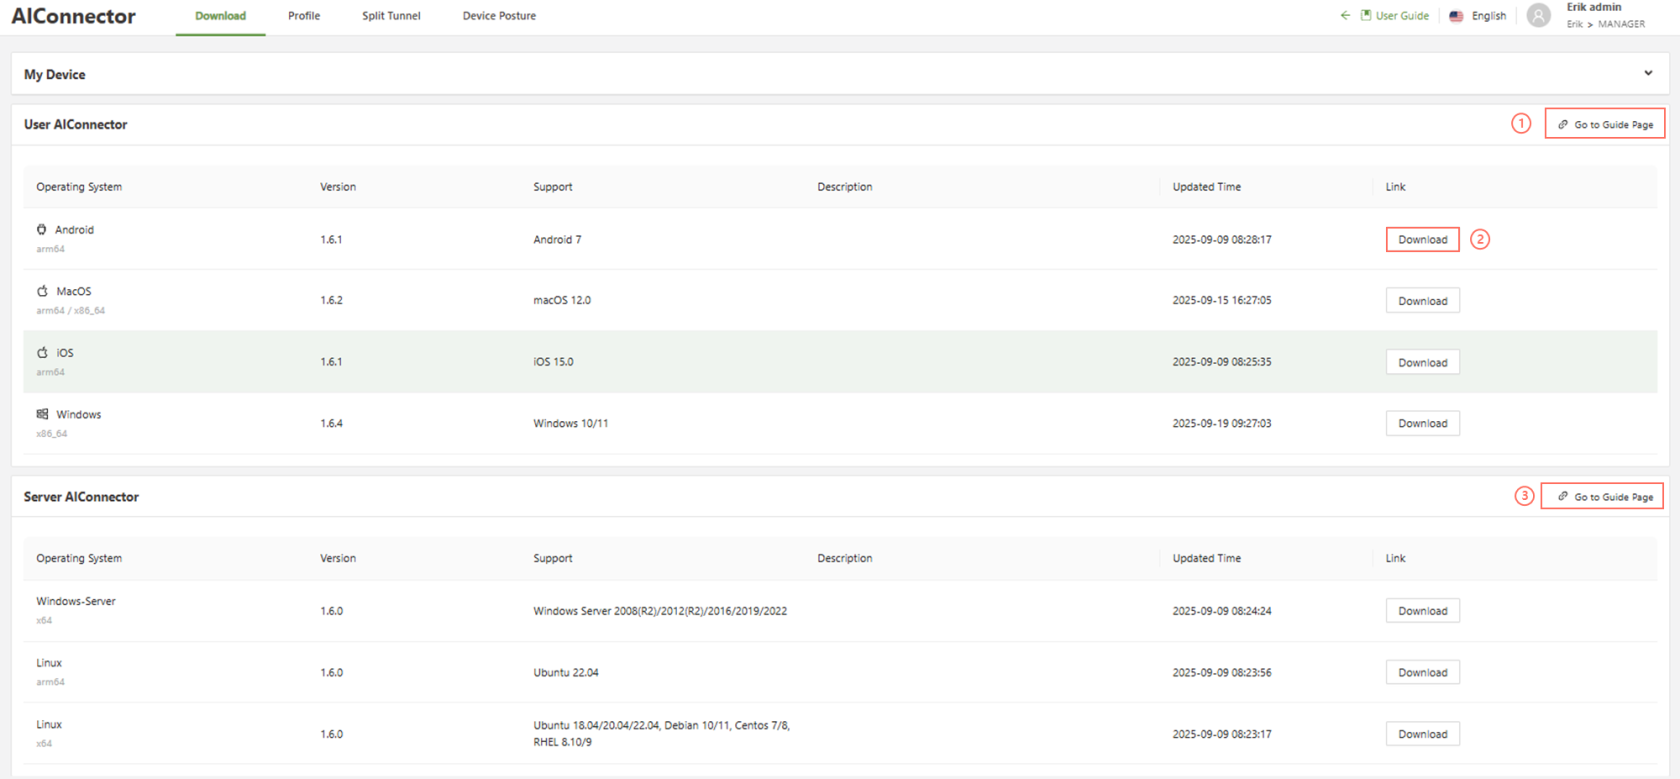Image resolution: width=1680 pixels, height=779 pixels.
Task: Click the MacOS apple icon
Action: 42,291
